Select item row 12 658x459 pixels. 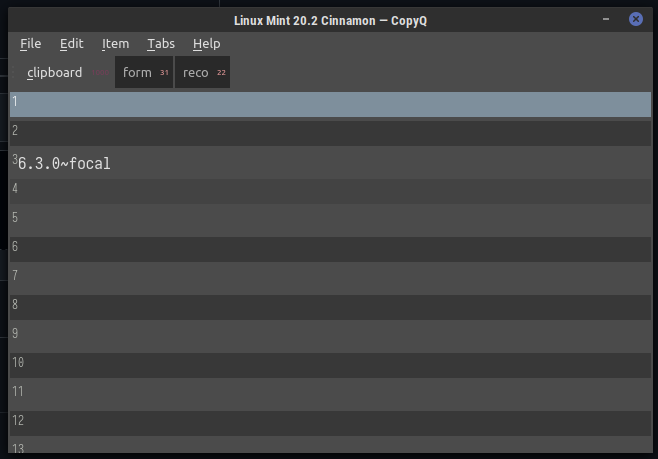pyautogui.click(x=330, y=423)
